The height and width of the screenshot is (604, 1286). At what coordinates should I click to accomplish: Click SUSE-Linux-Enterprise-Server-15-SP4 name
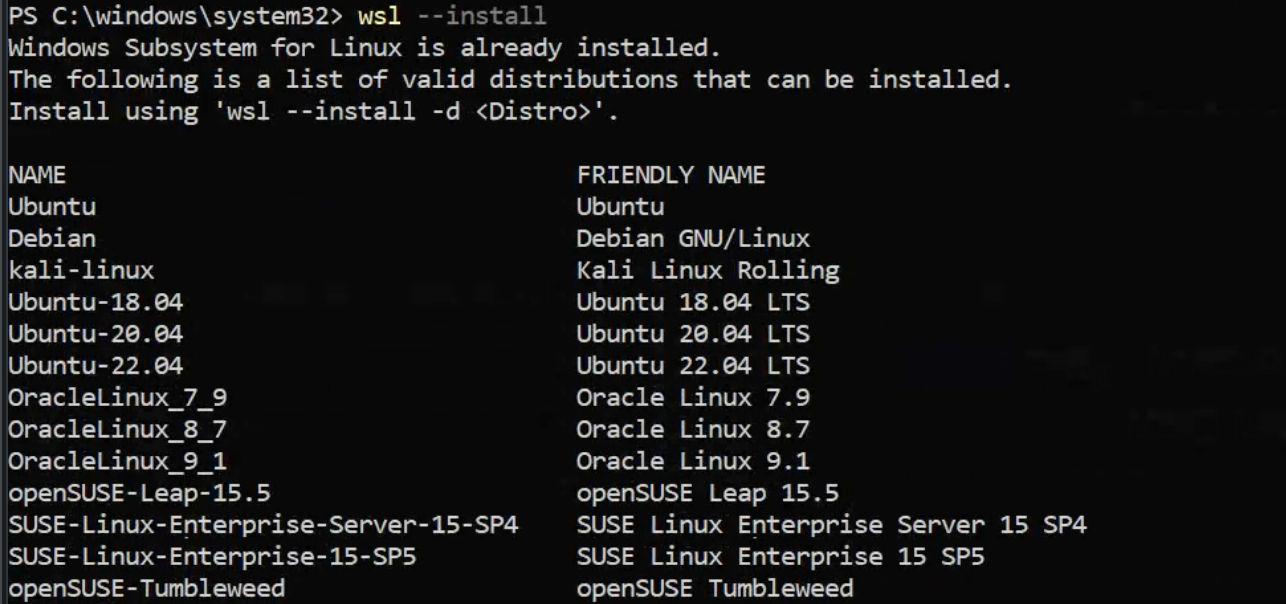(x=263, y=525)
